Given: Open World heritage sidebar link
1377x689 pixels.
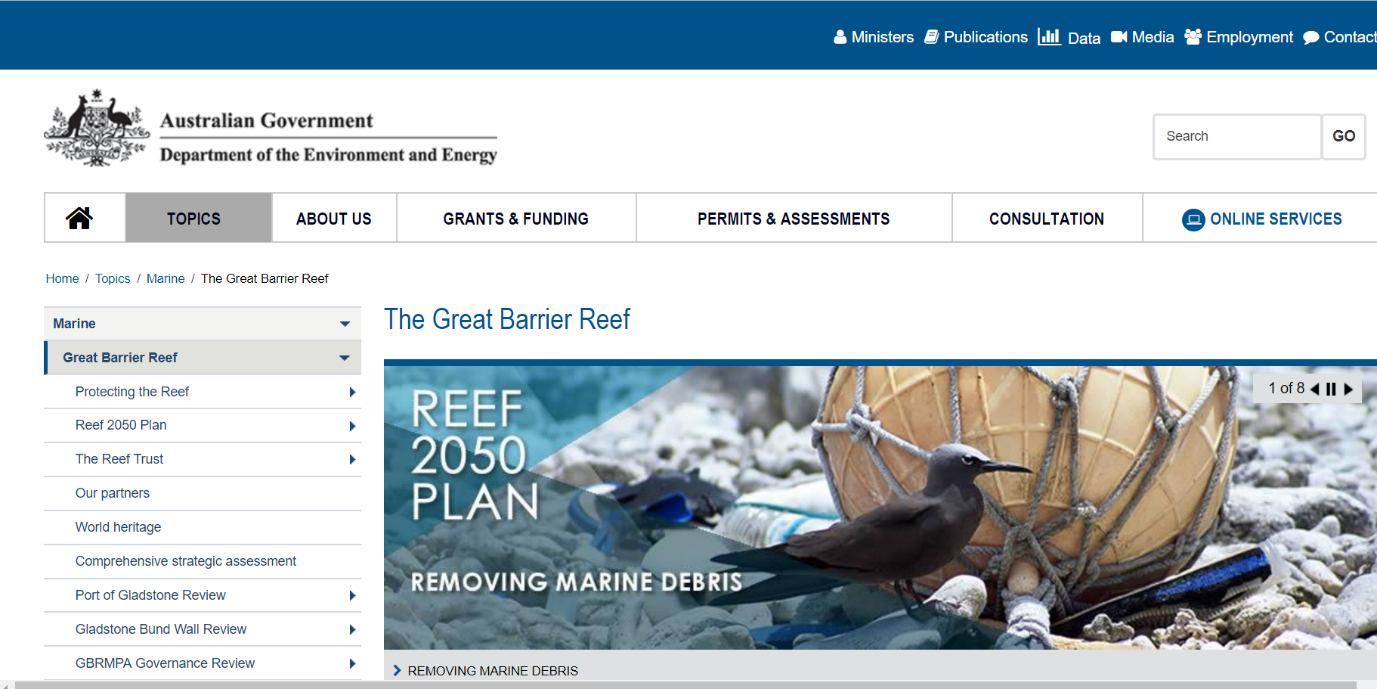Looking at the screenshot, I should 118,527.
